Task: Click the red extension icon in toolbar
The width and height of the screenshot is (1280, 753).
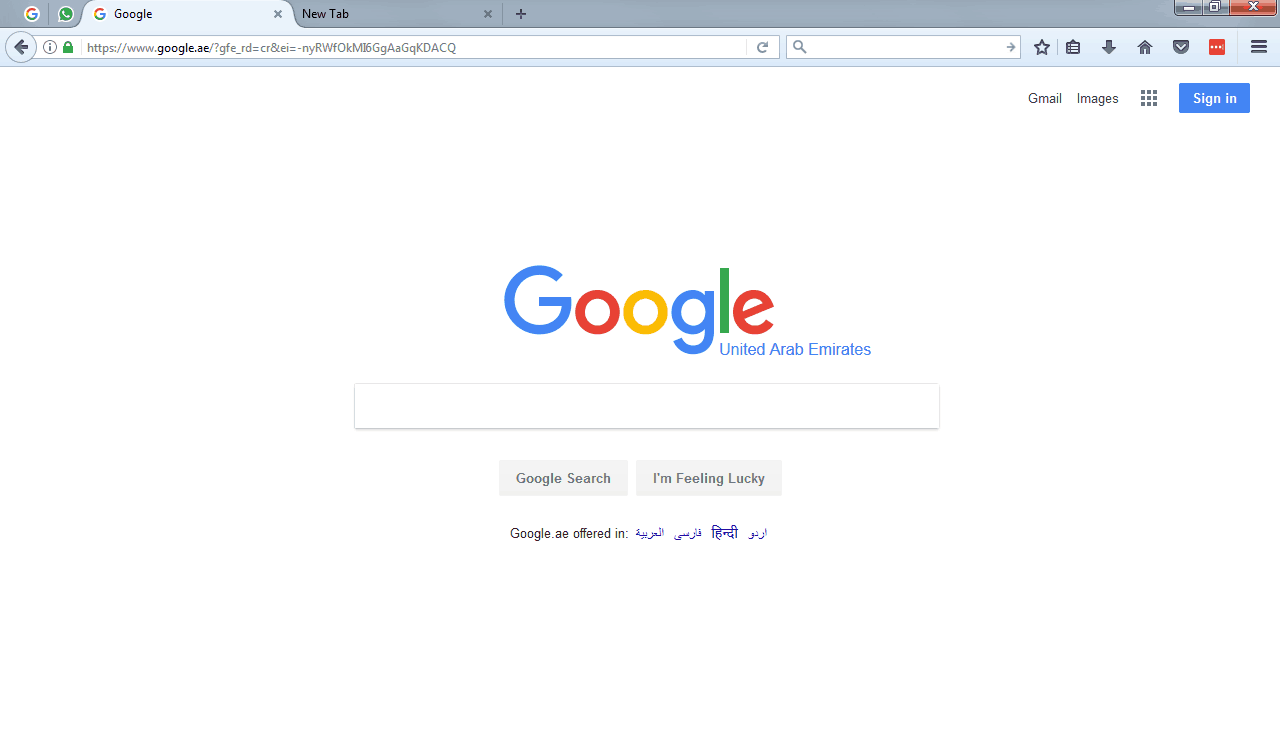Action: coord(1217,47)
